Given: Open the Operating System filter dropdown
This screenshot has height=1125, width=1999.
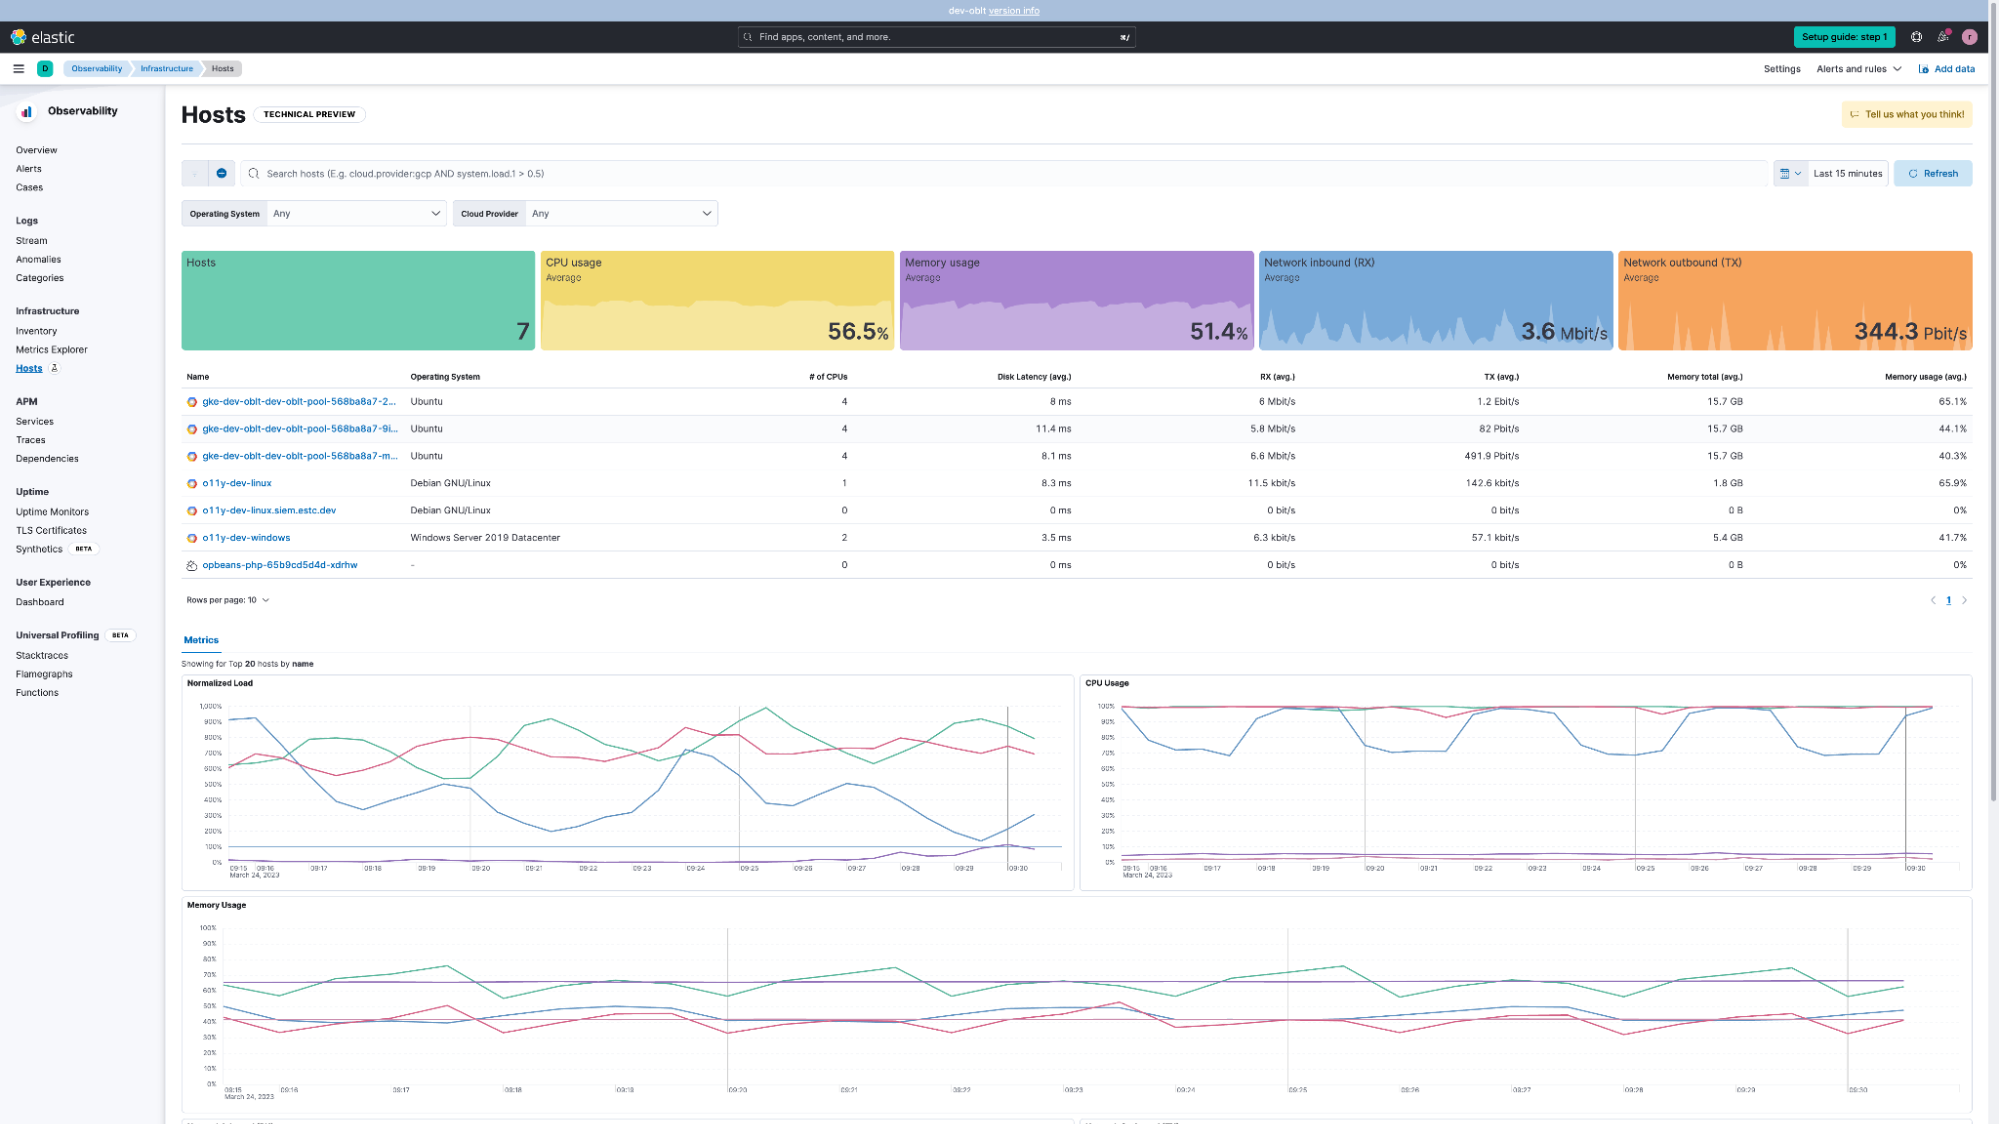Looking at the screenshot, I should click(357, 214).
